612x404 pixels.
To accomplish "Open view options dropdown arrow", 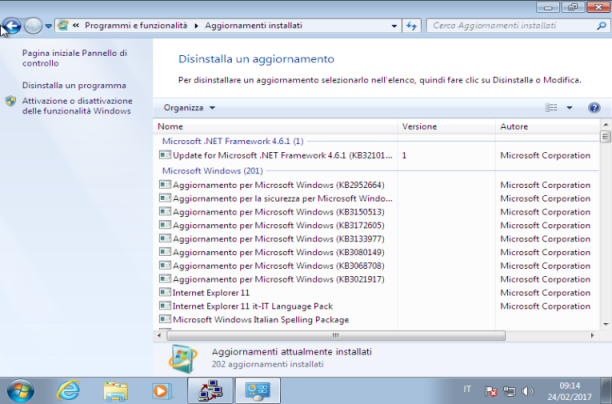I will [569, 108].
